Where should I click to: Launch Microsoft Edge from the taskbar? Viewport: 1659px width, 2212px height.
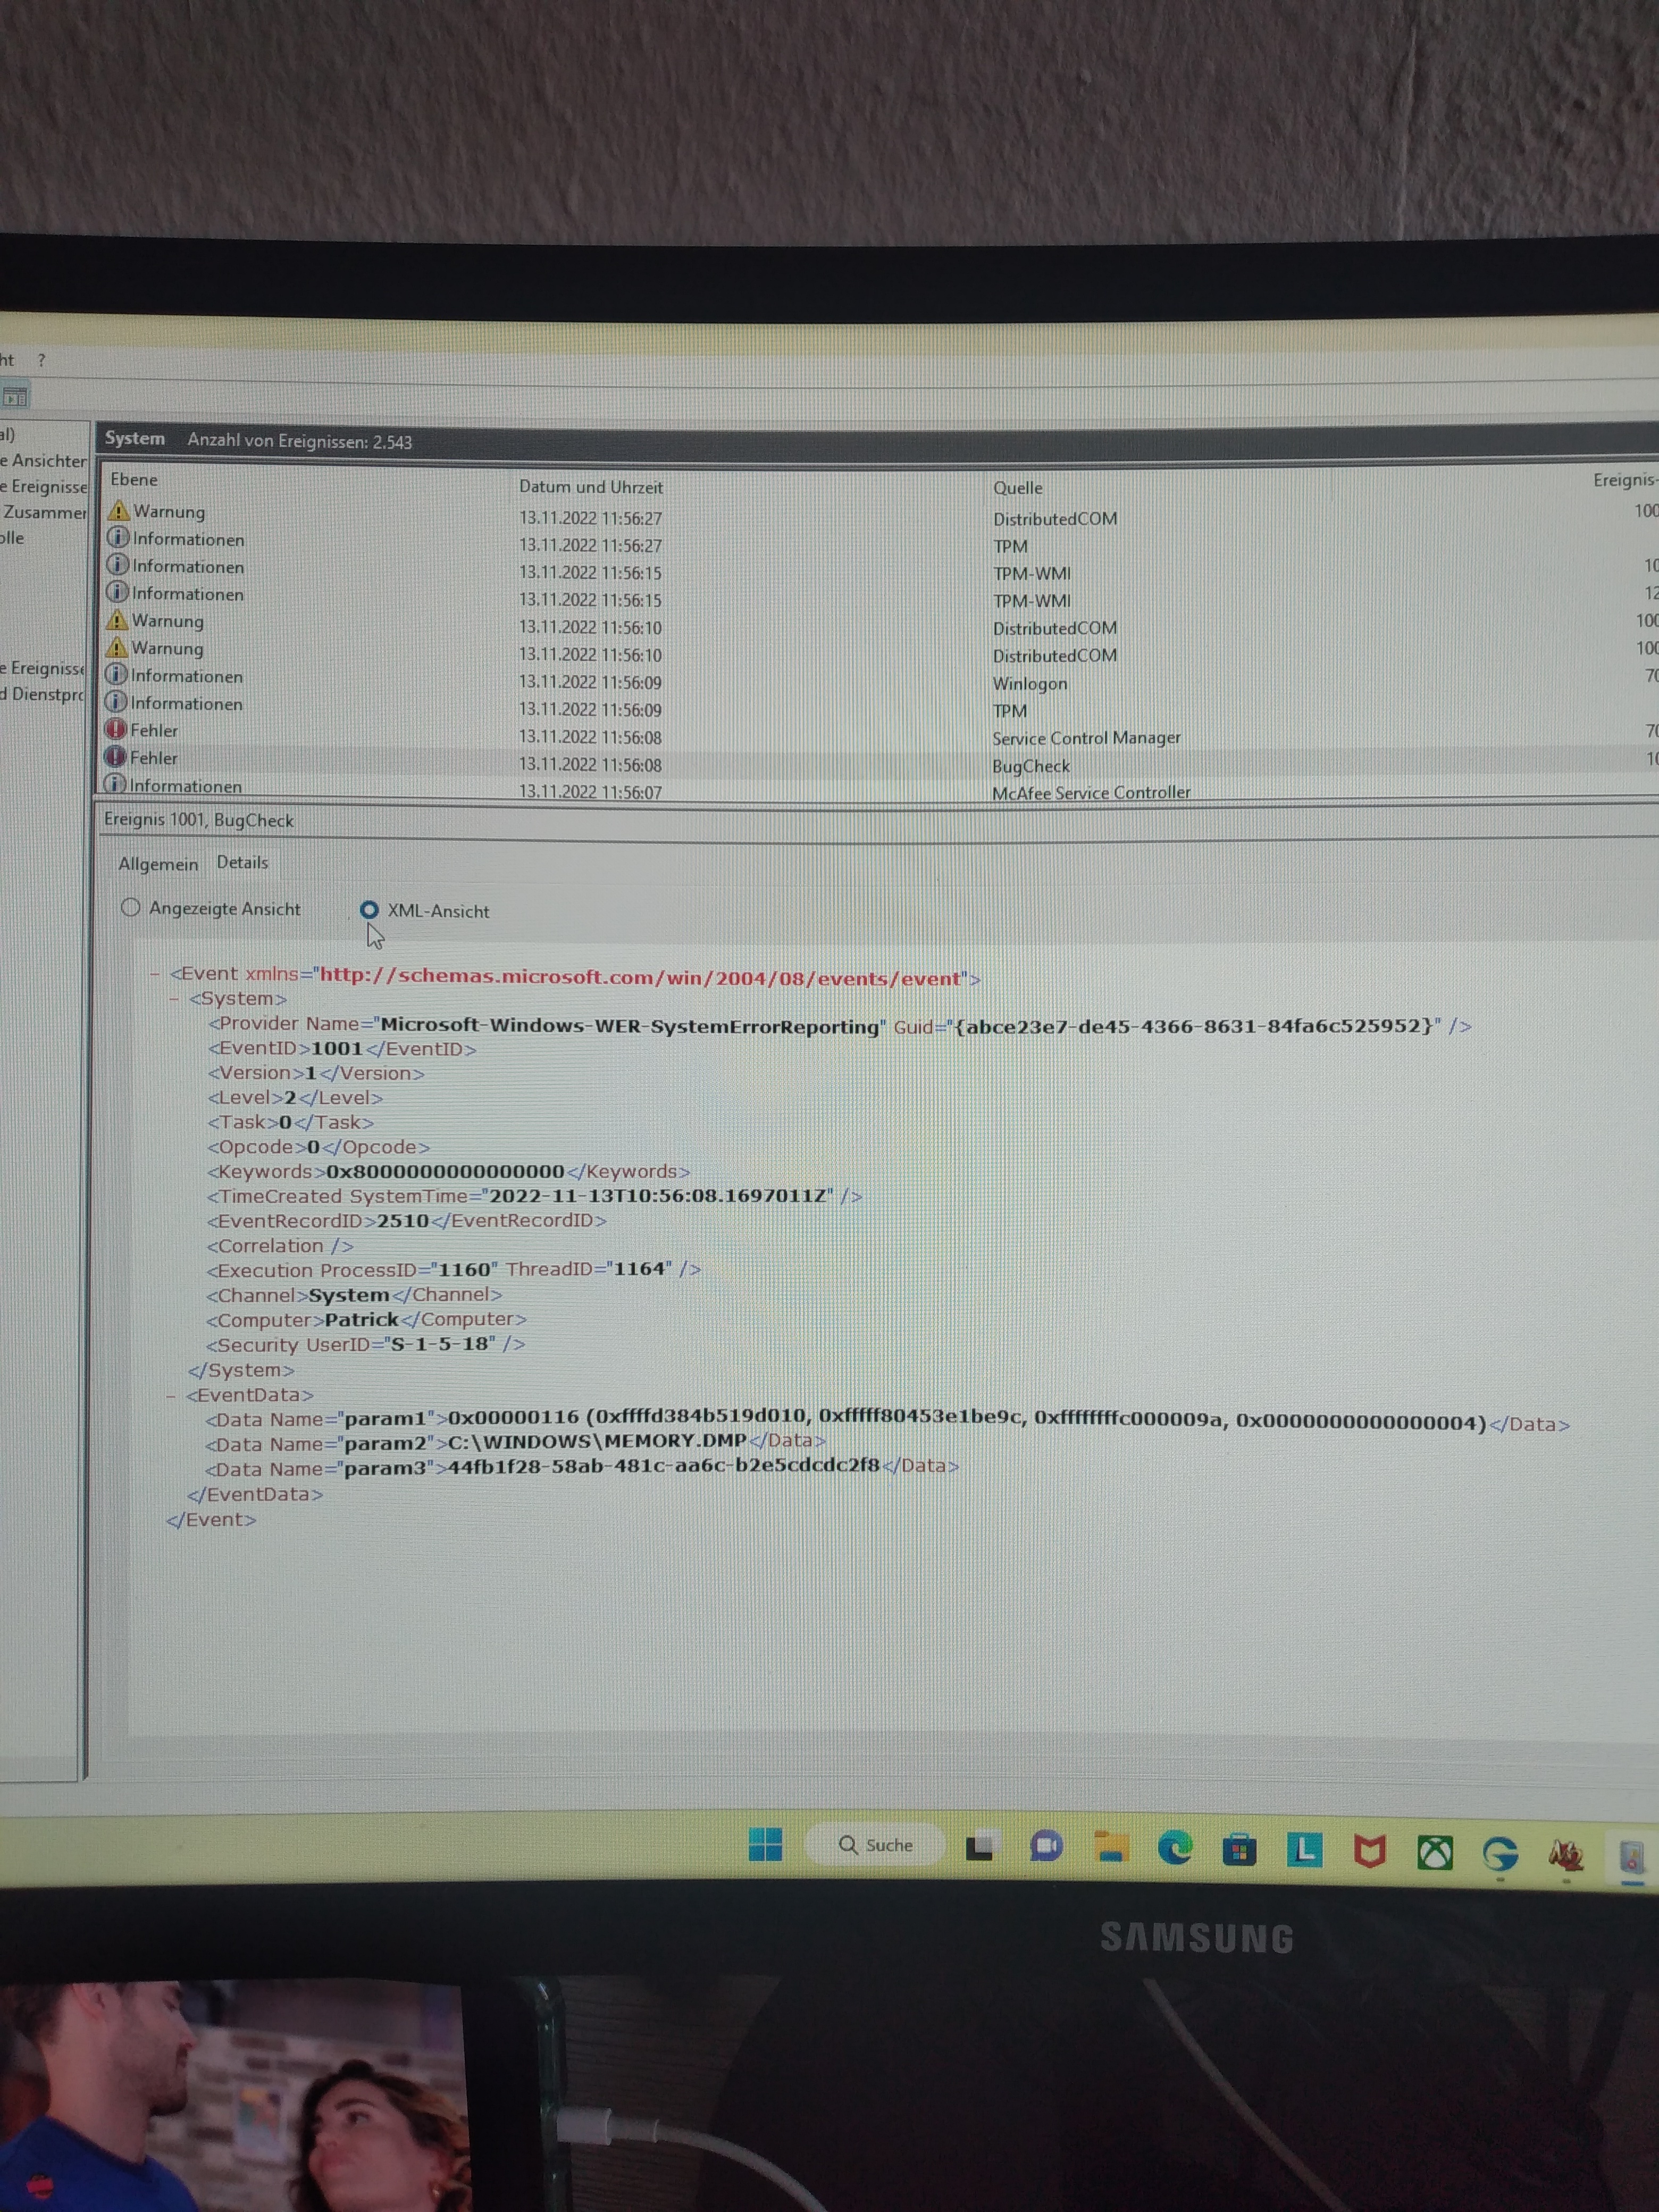tap(1174, 1848)
